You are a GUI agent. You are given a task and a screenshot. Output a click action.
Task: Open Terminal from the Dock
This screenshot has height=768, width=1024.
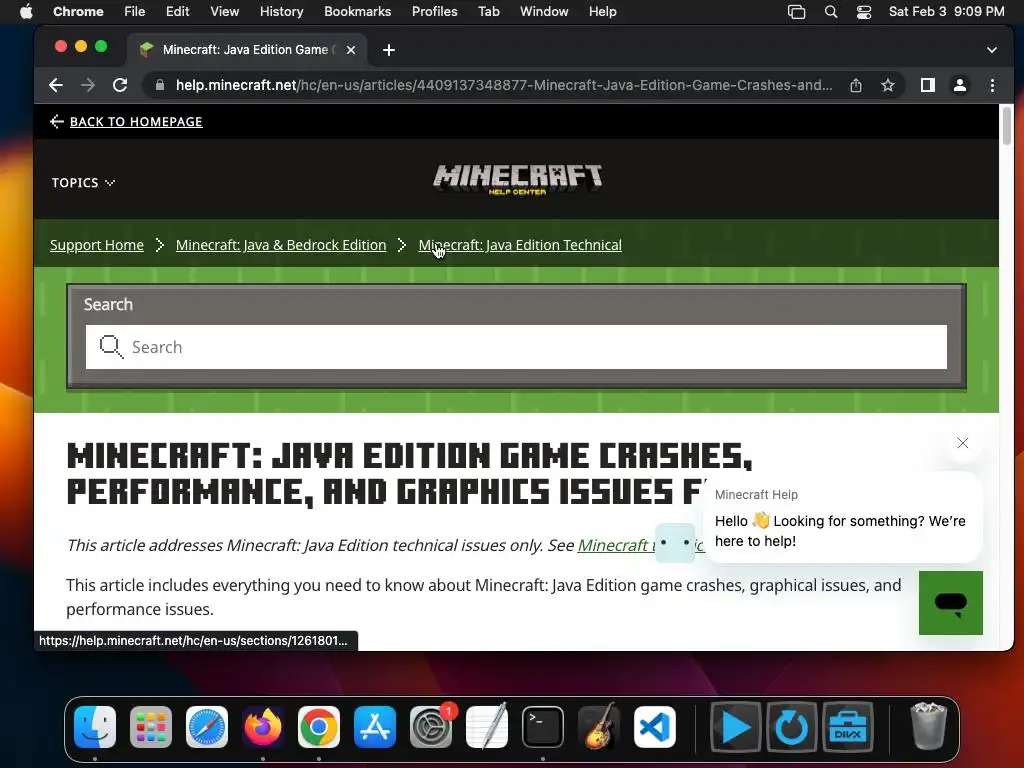coord(543,727)
